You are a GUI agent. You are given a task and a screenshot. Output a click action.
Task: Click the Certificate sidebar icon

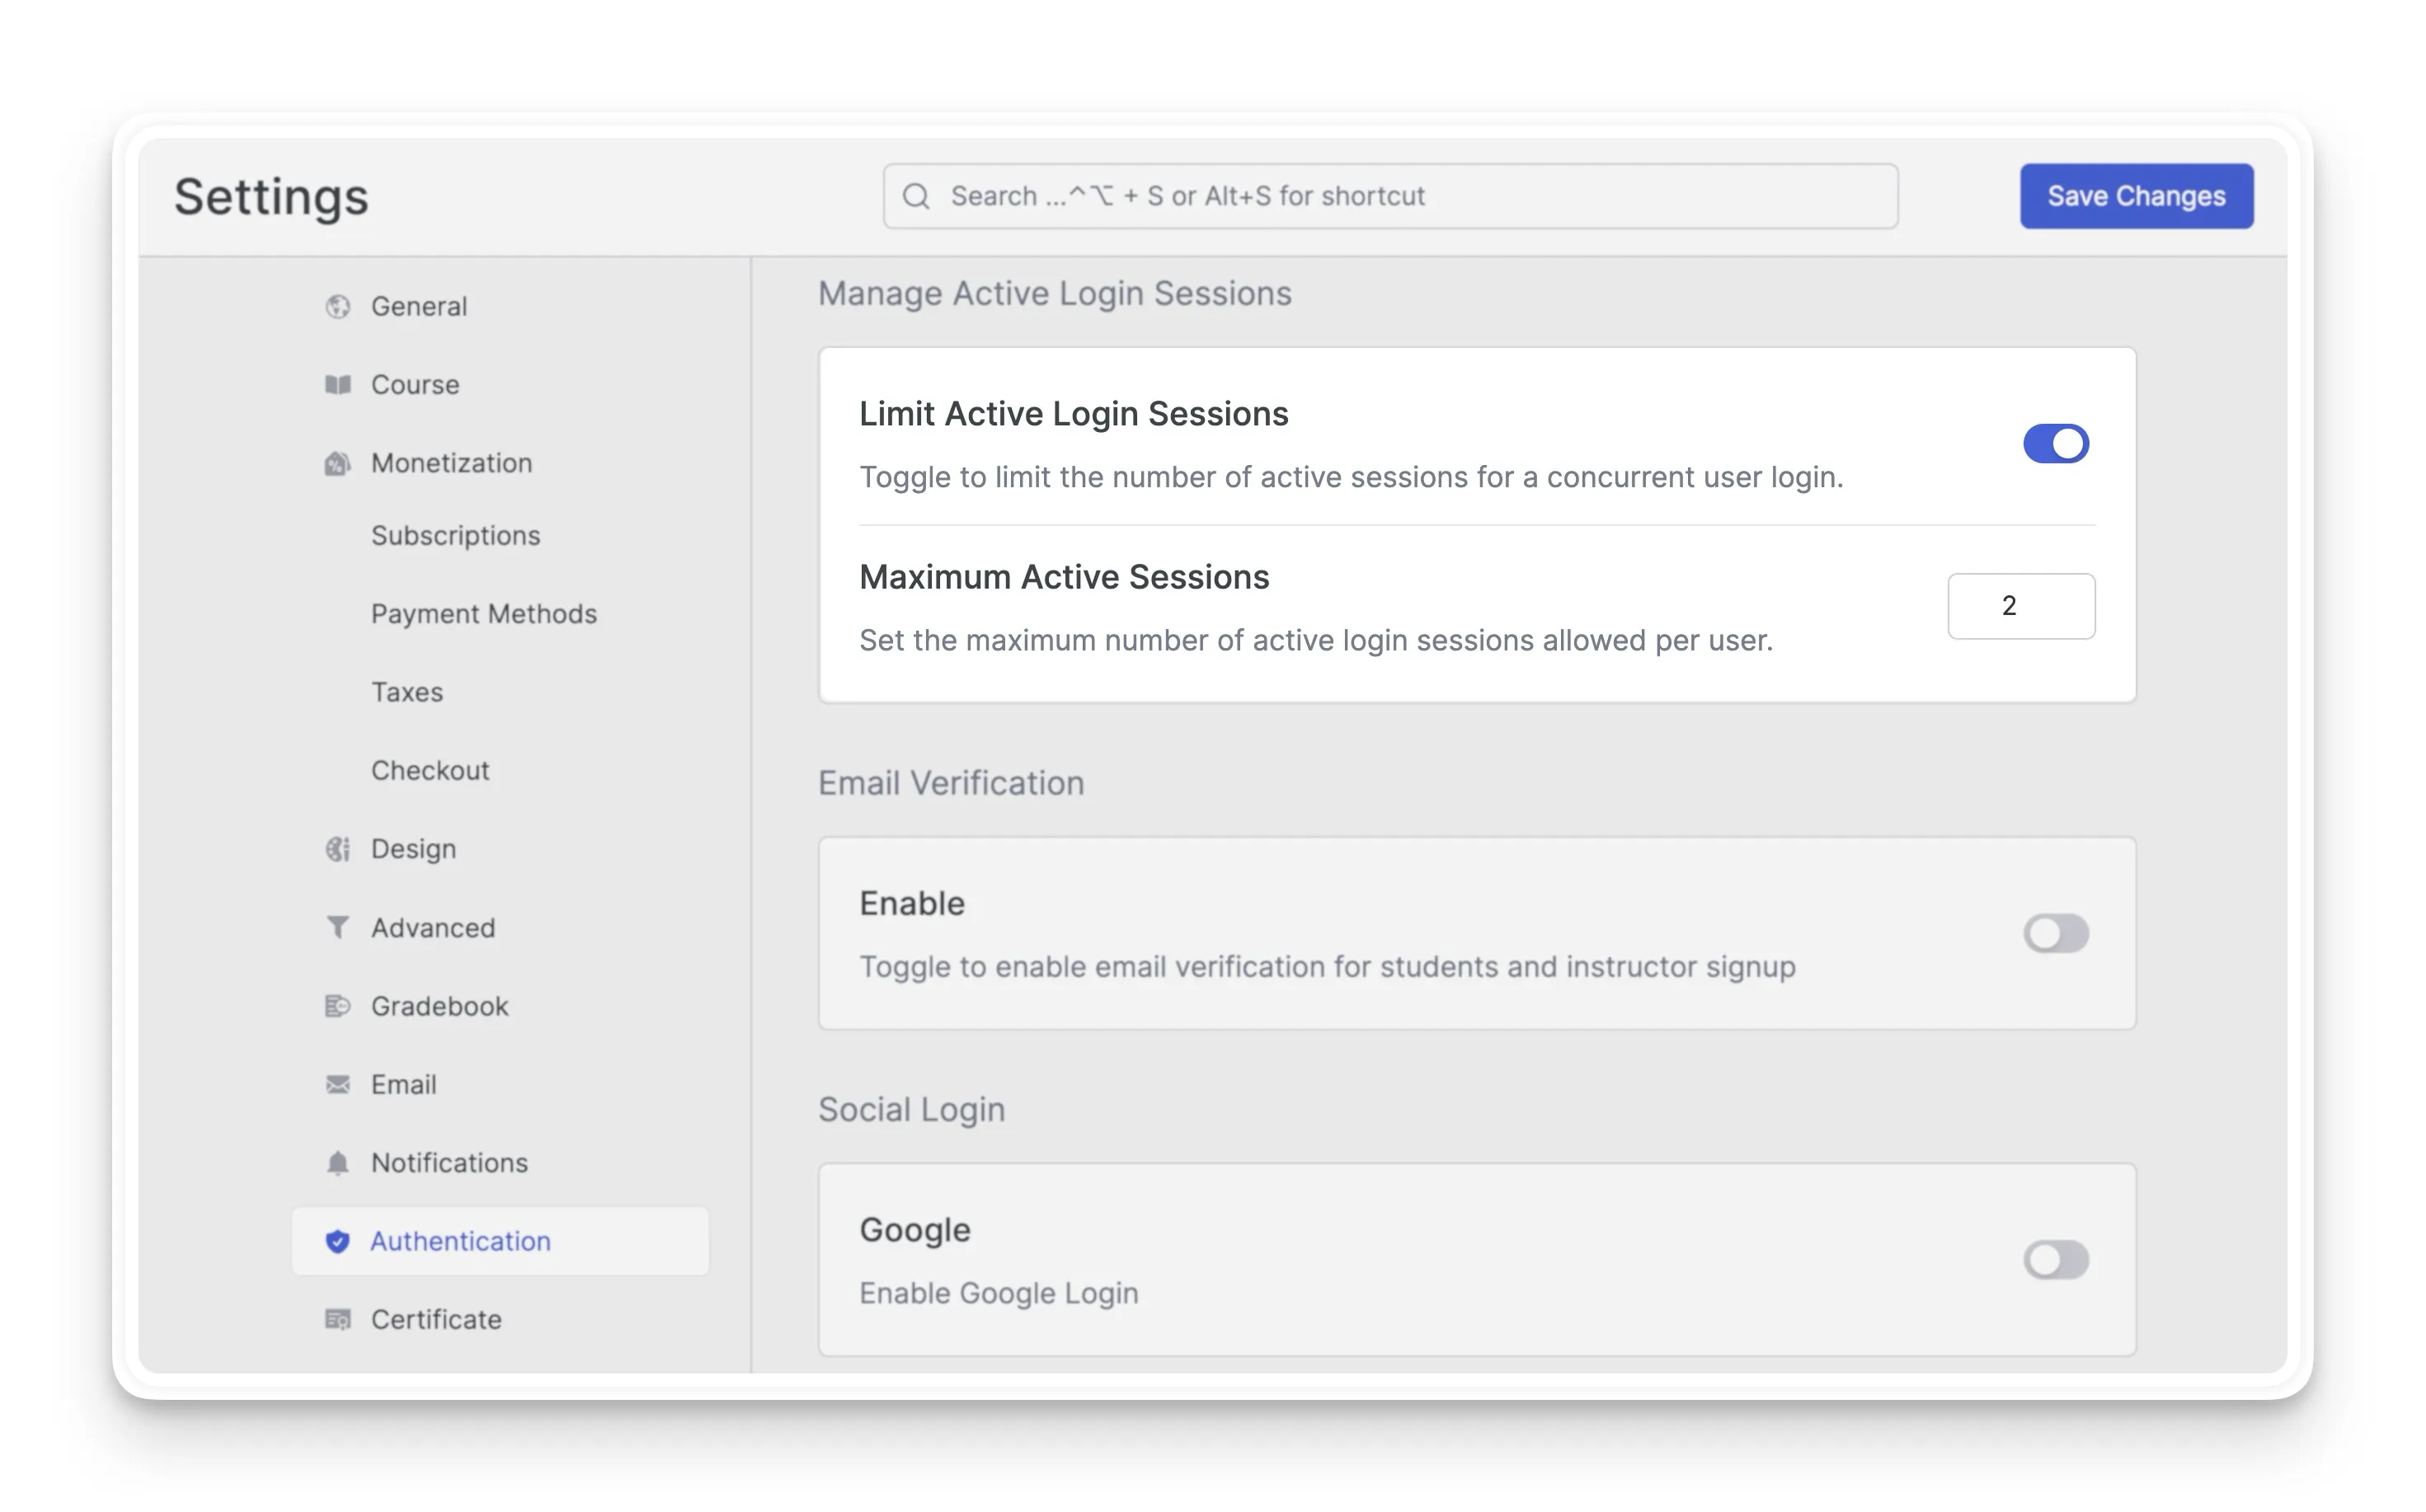coord(338,1319)
